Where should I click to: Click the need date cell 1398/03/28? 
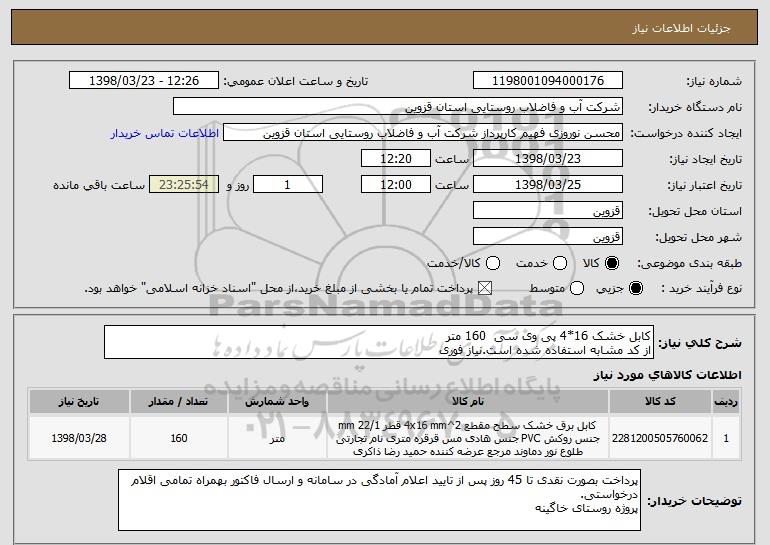pos(79,438)
